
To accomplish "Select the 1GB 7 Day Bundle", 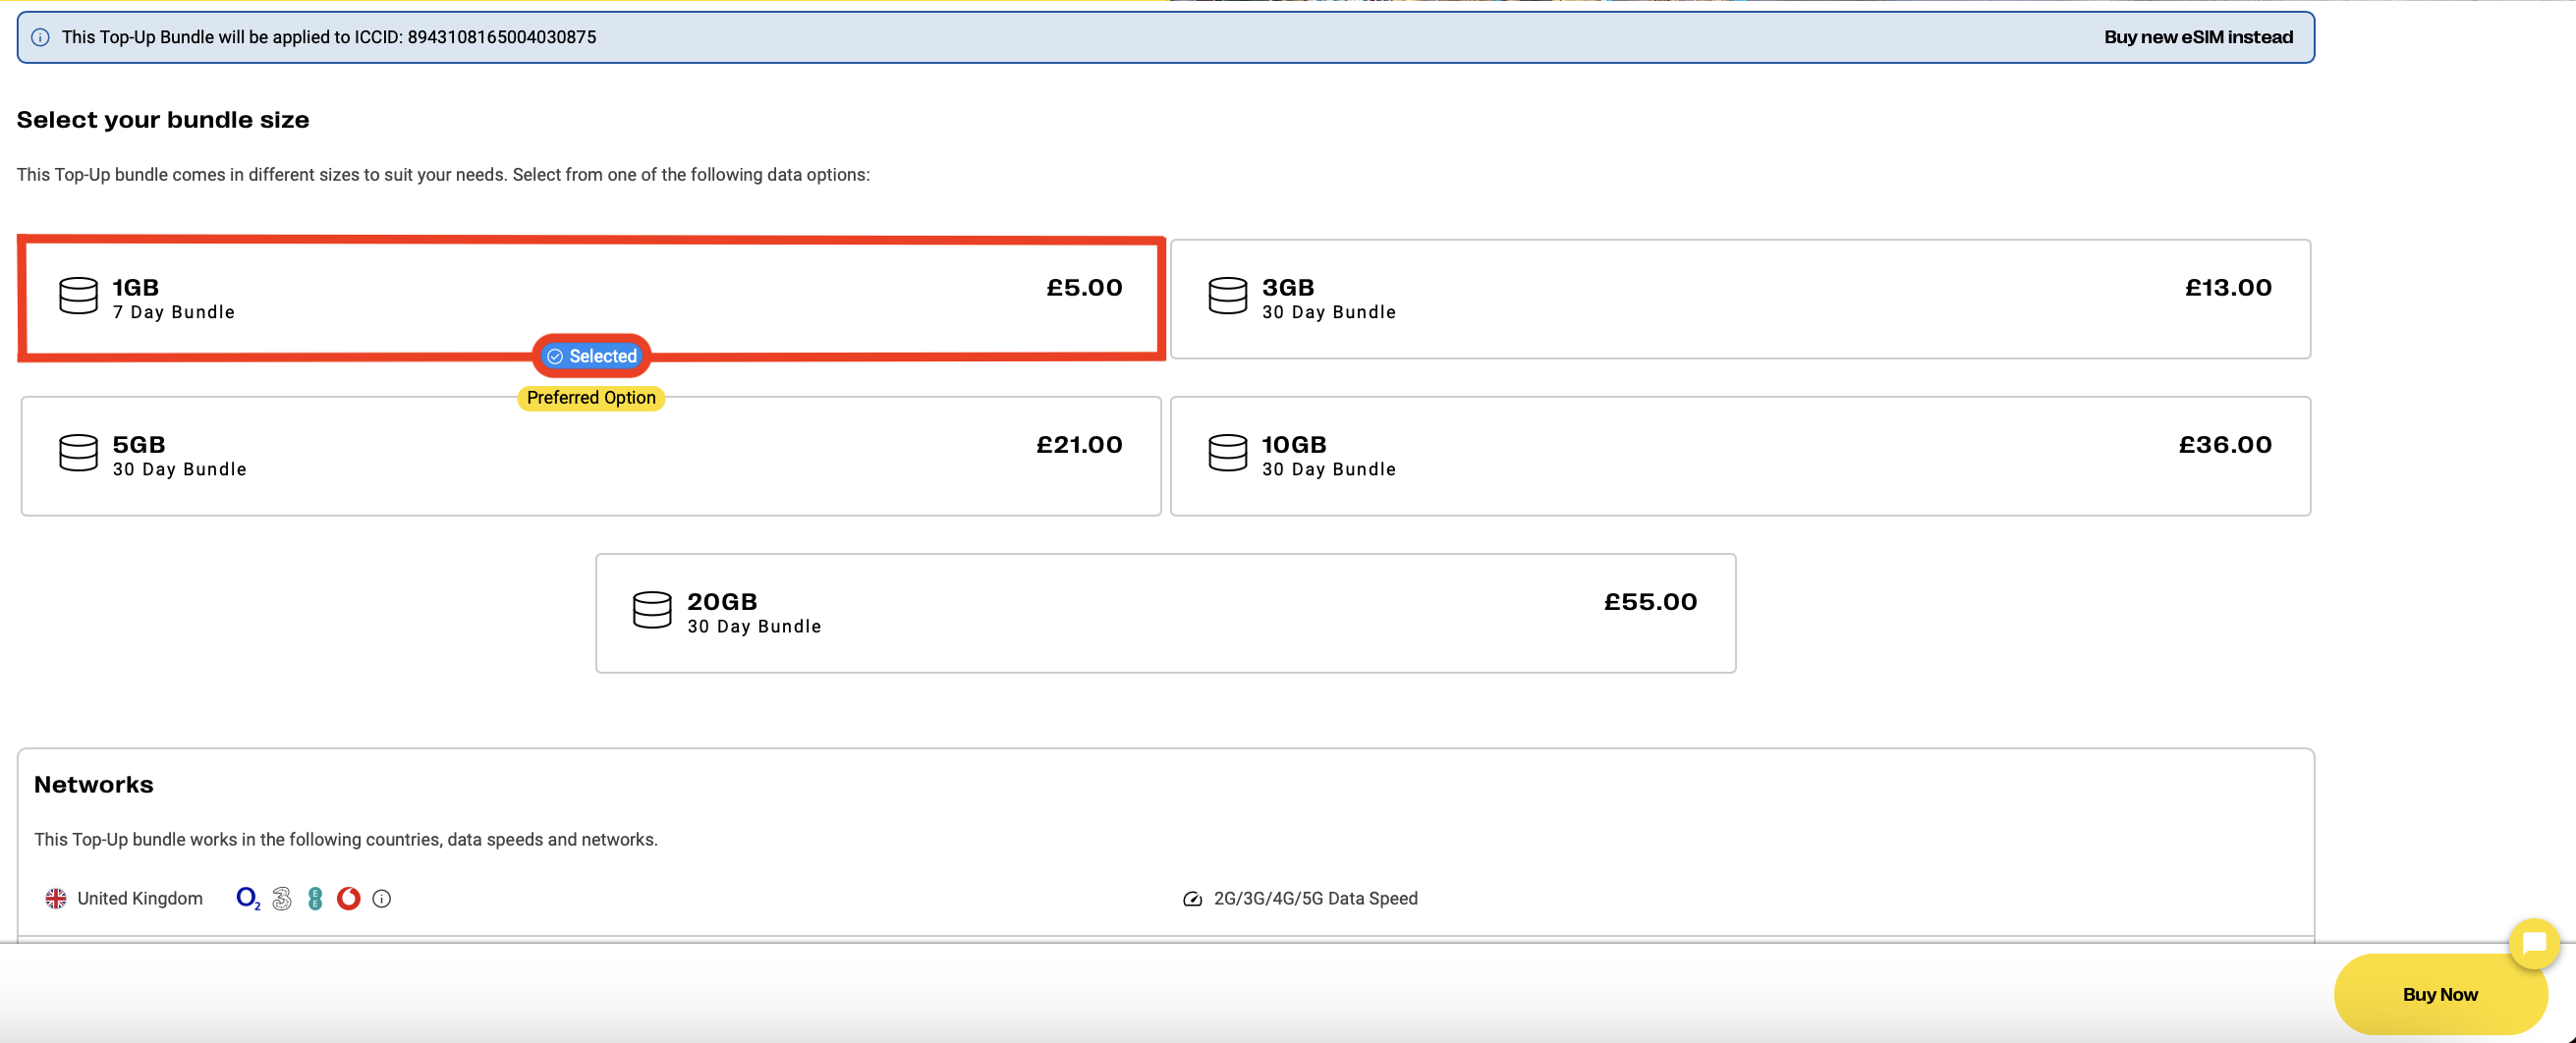I will coord(590,296).
